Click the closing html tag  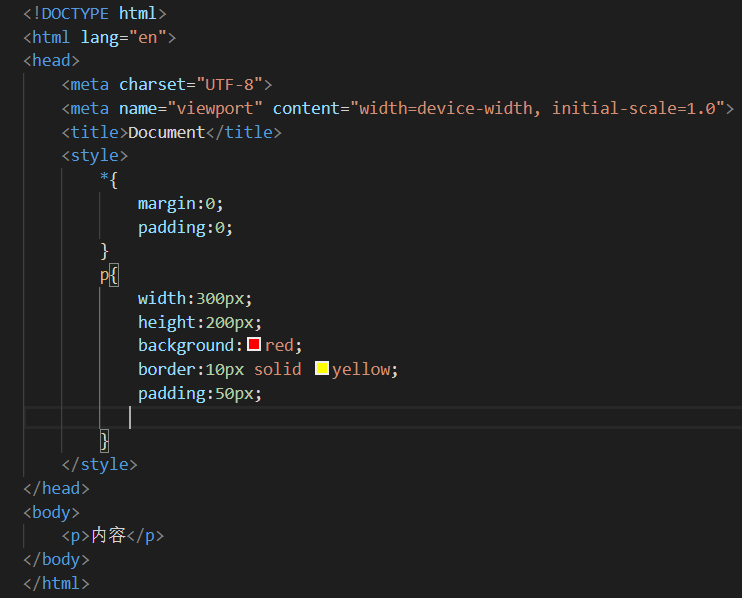[56, 583]
